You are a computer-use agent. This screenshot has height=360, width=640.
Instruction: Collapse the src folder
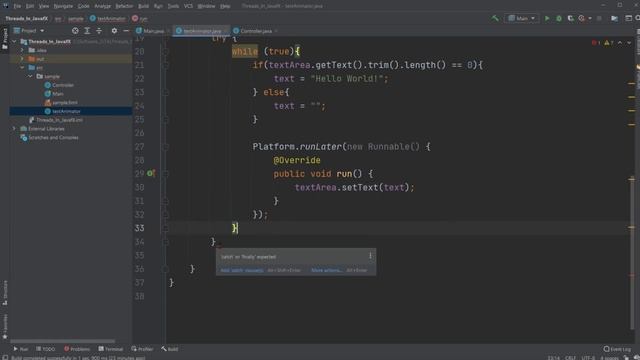(x=22, y=68)
